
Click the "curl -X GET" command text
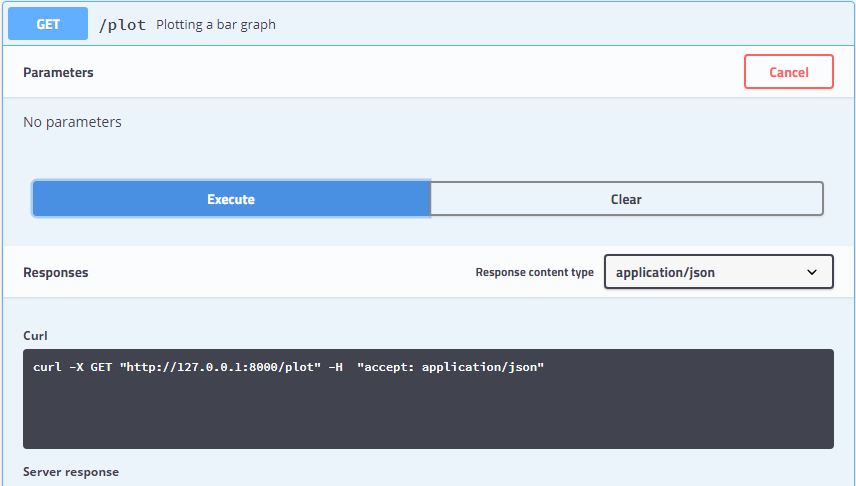point(72,367)
